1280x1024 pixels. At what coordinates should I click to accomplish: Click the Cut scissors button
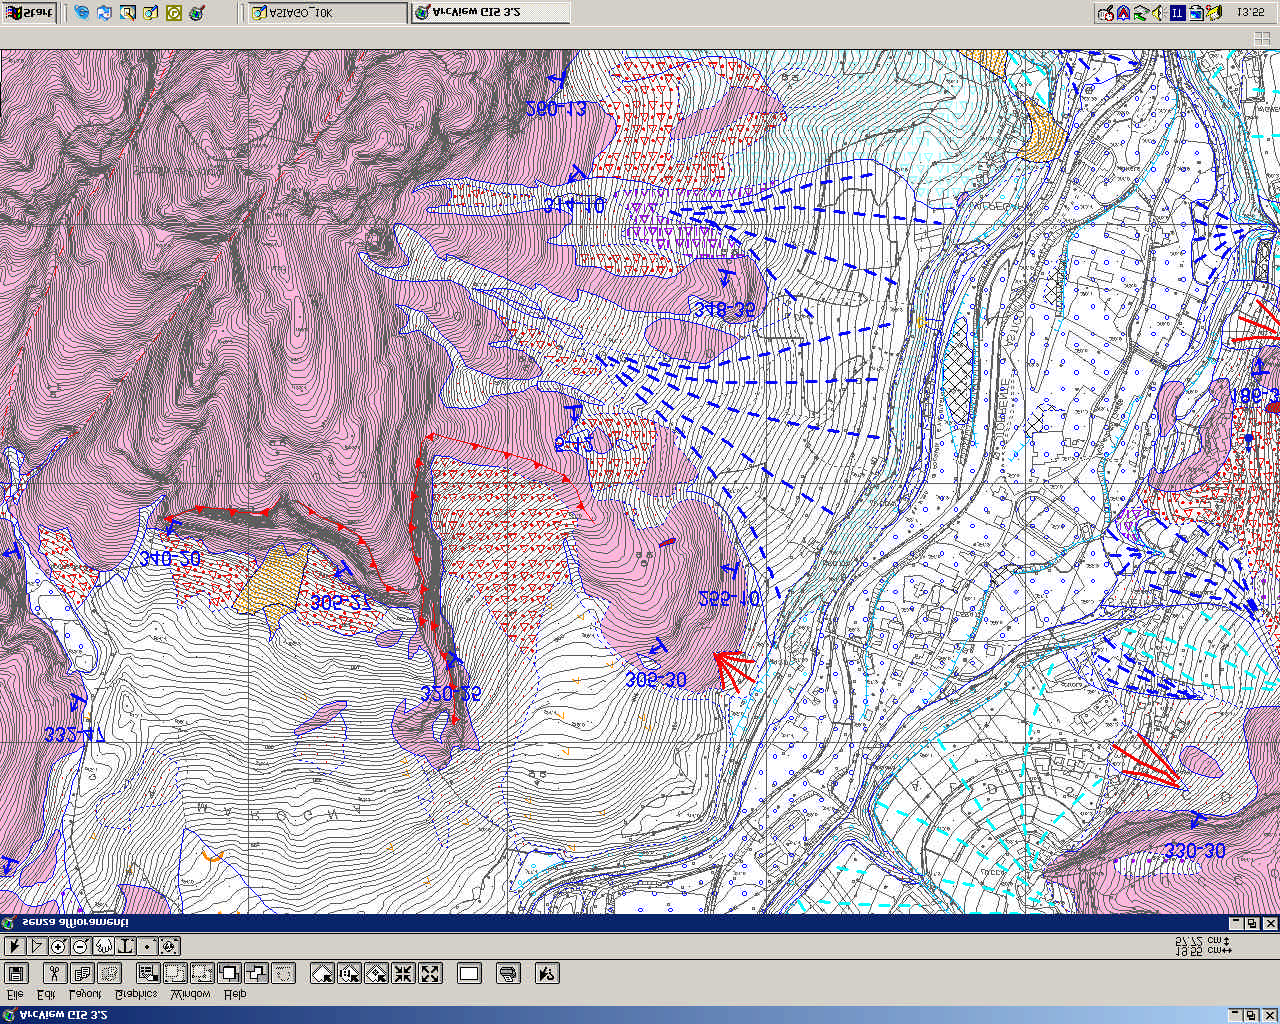pos(55,973)
